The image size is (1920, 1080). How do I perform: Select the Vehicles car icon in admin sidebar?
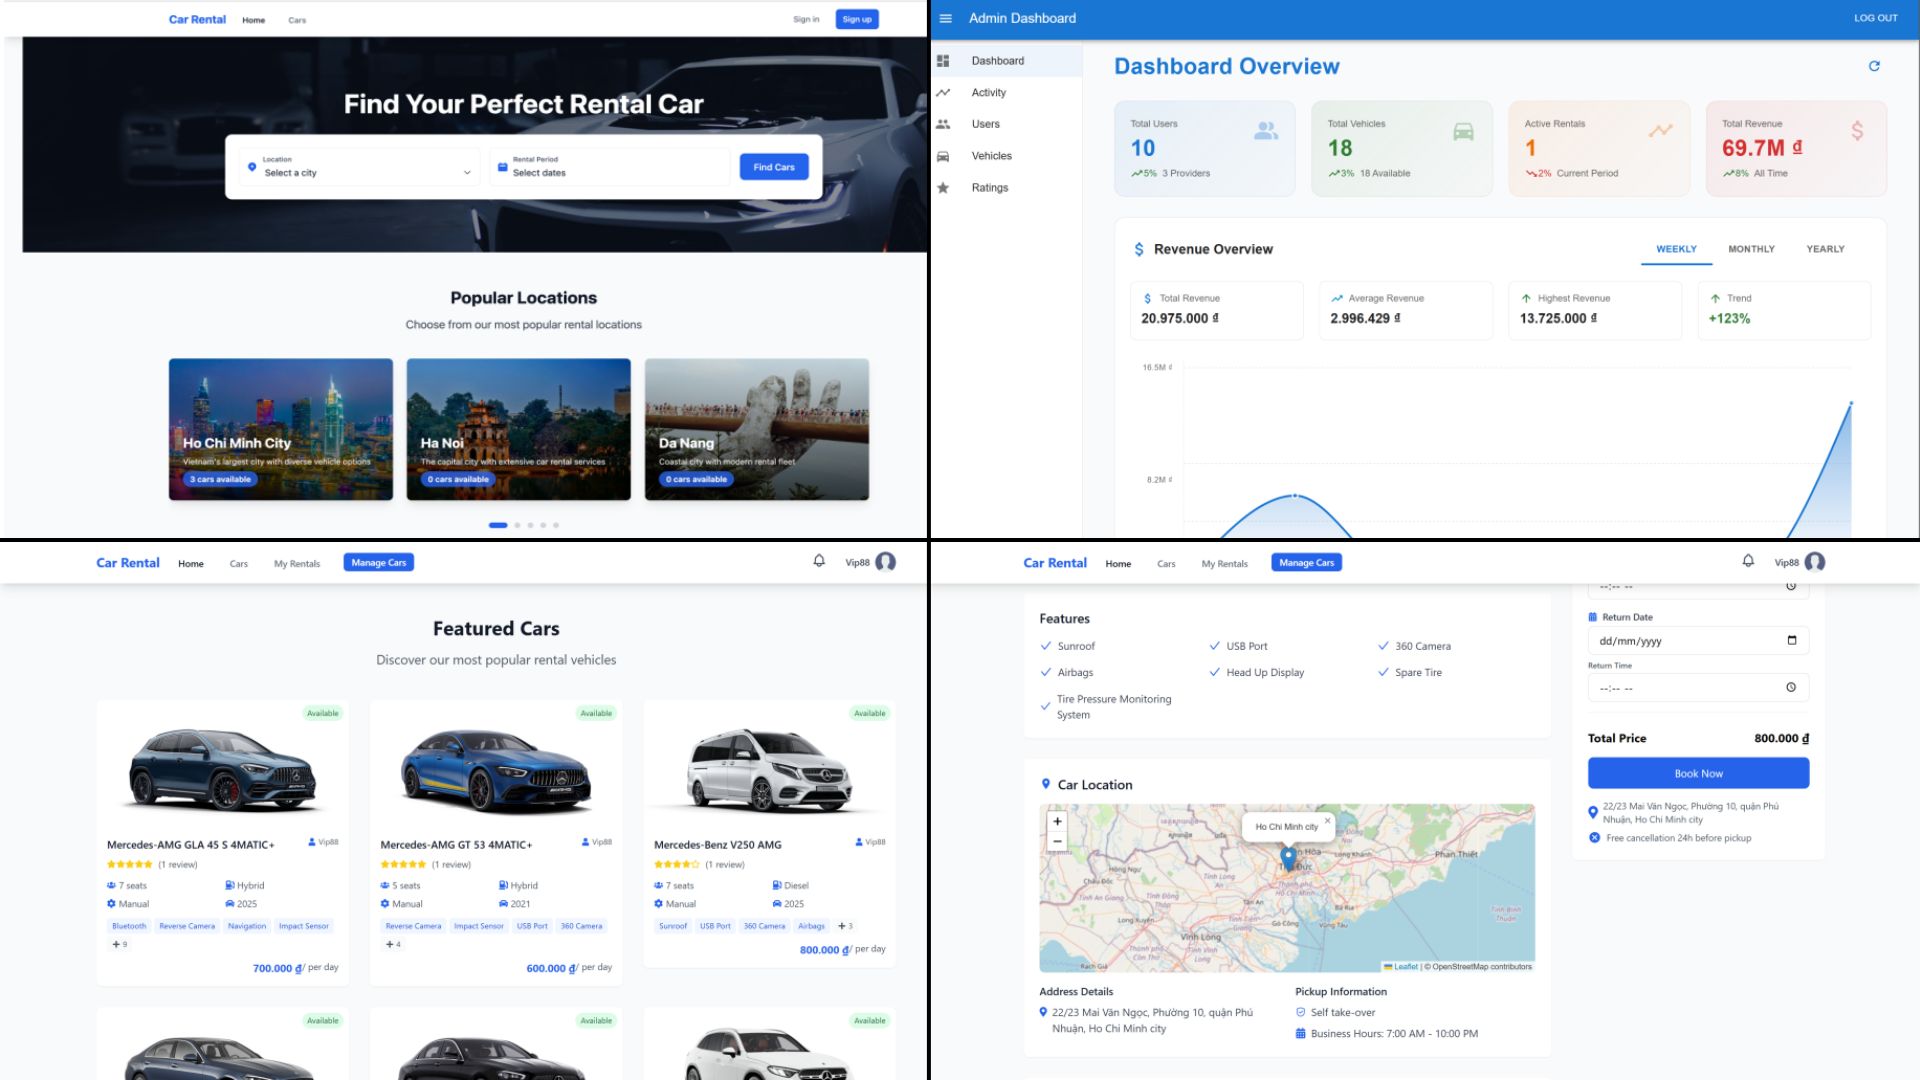(945, 155)
